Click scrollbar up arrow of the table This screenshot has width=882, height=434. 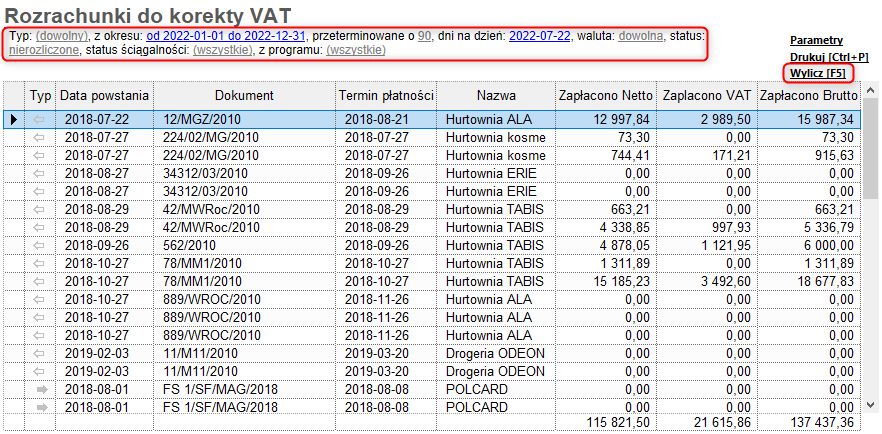point(870,90)
